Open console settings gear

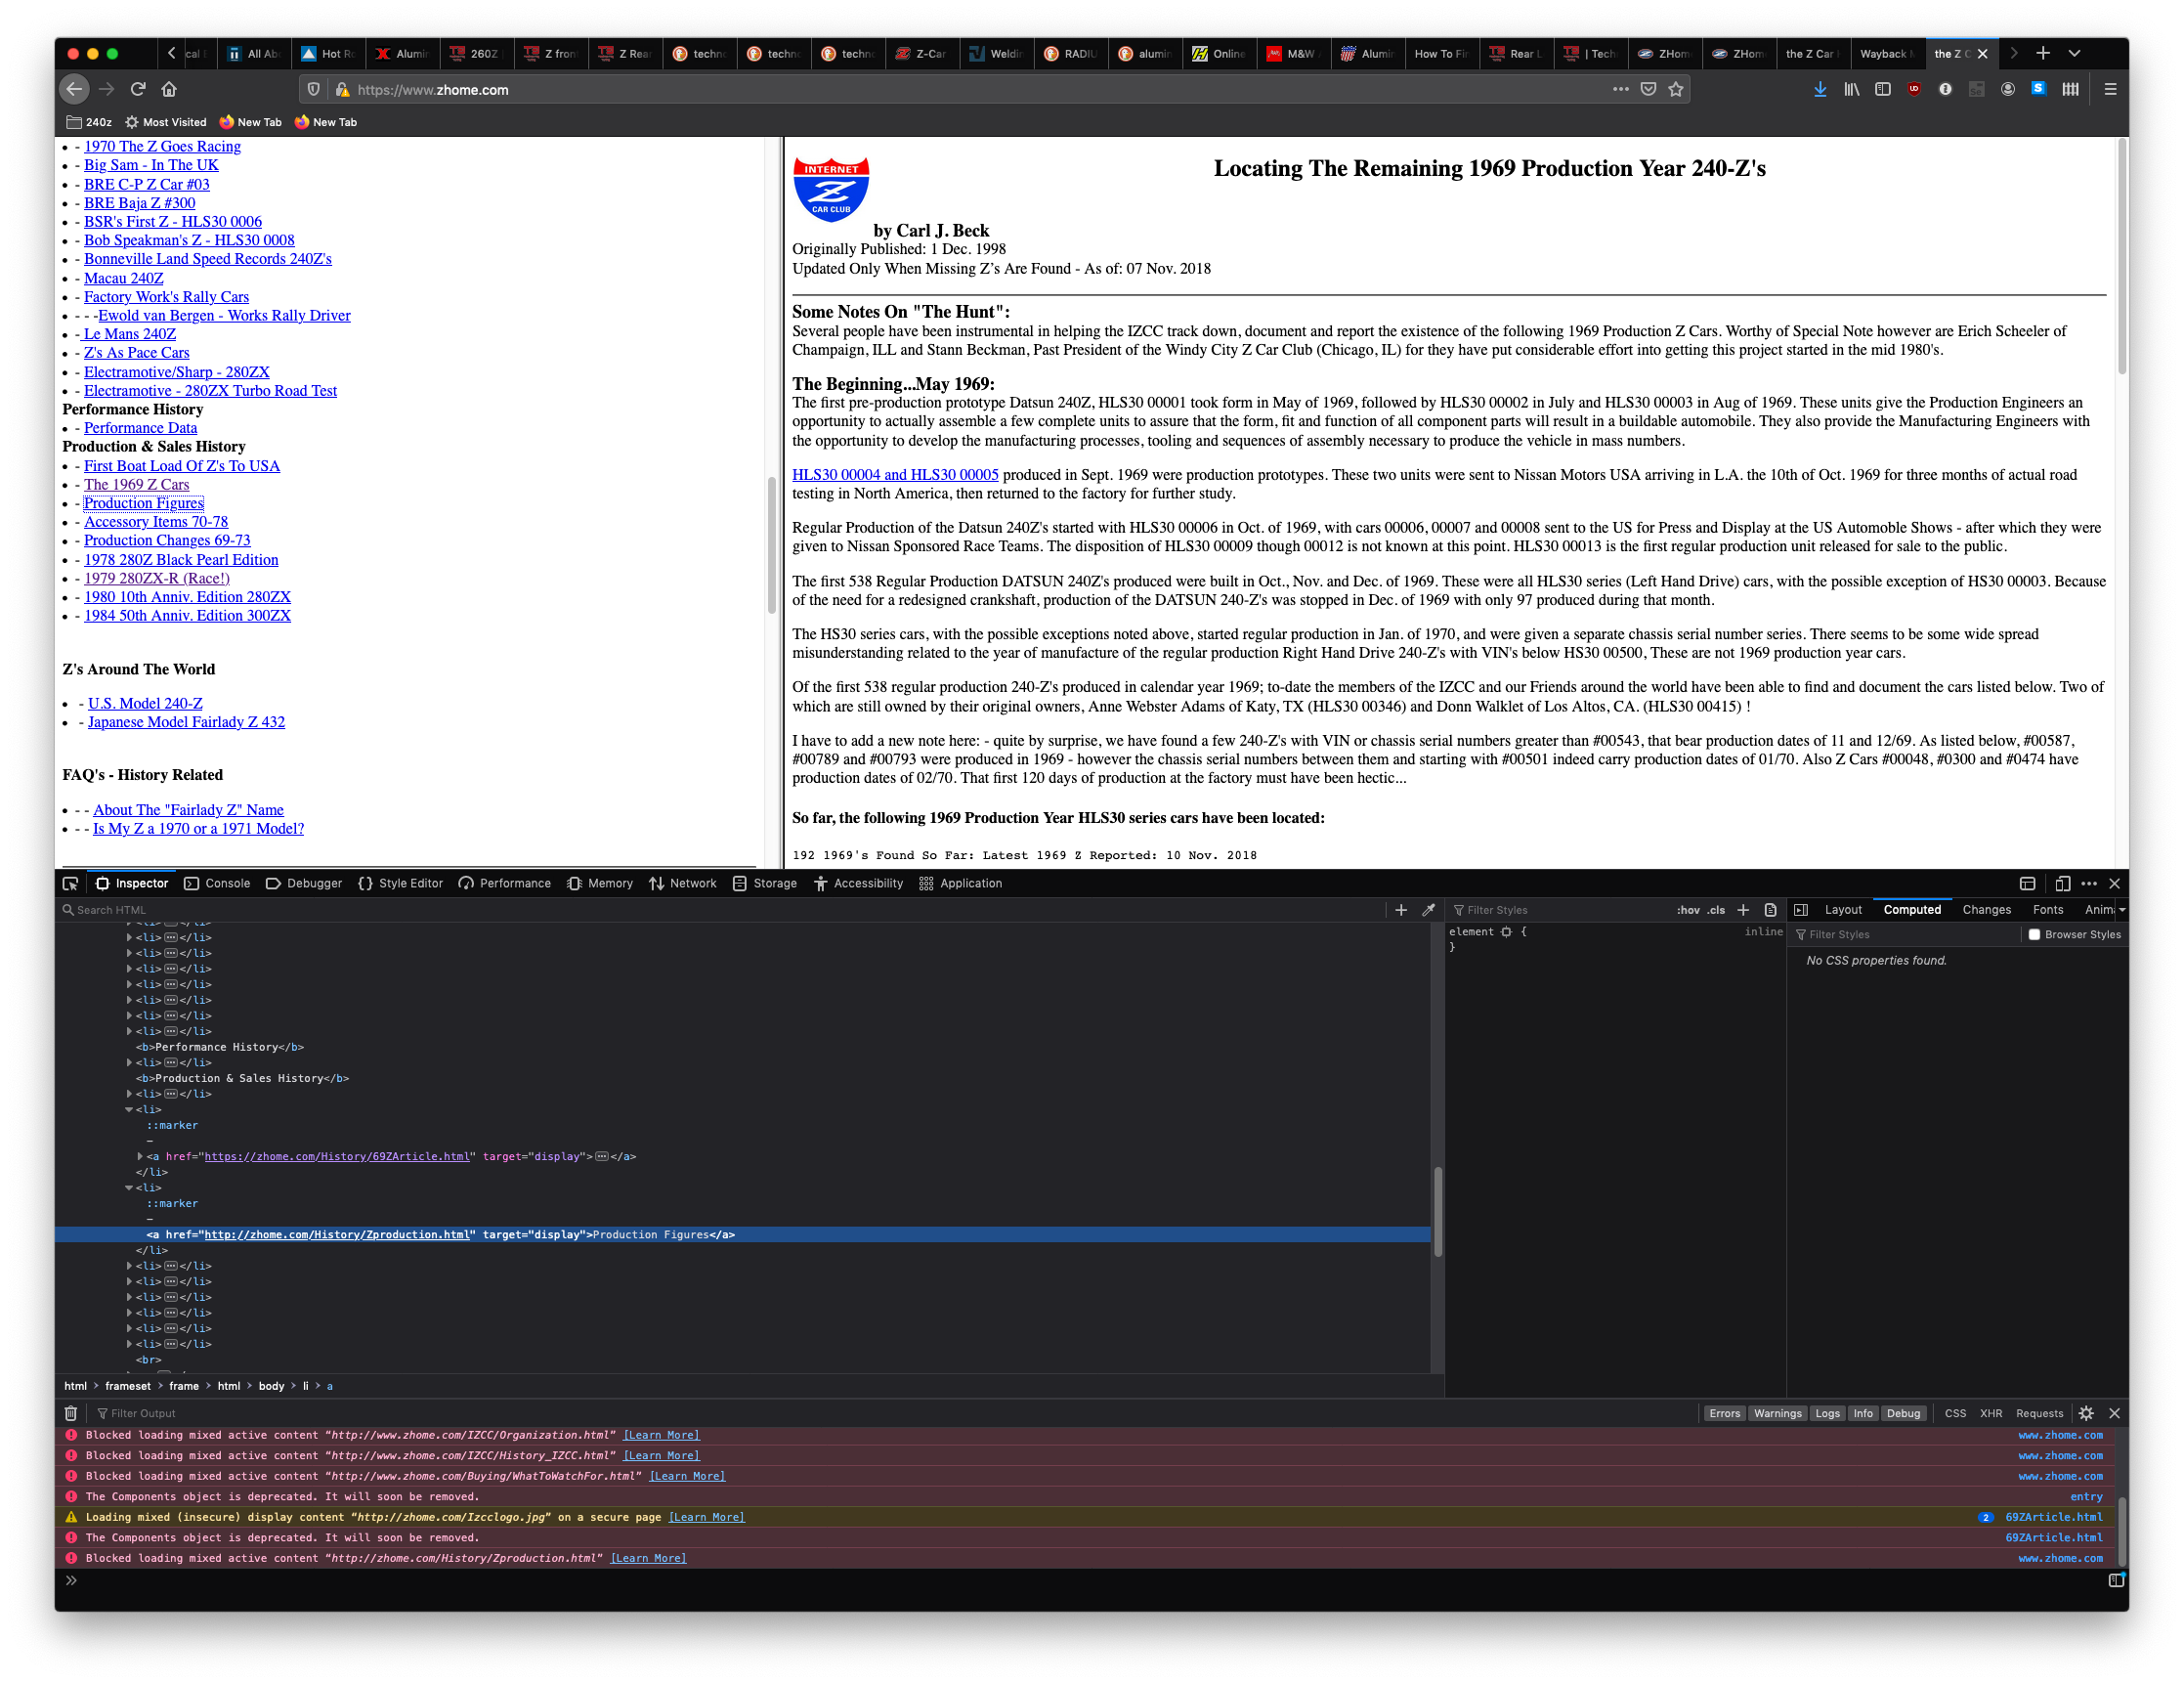[2086, 1413]
